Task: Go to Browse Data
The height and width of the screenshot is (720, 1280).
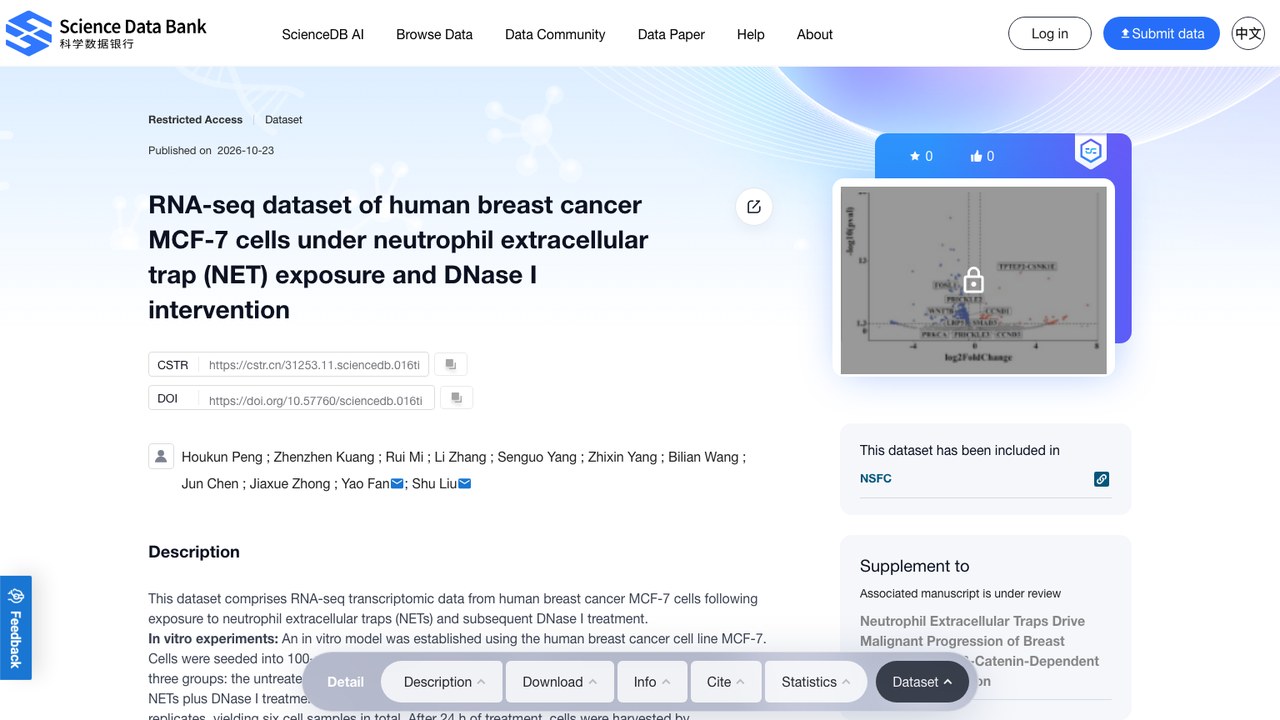Action: click(434, 34)
